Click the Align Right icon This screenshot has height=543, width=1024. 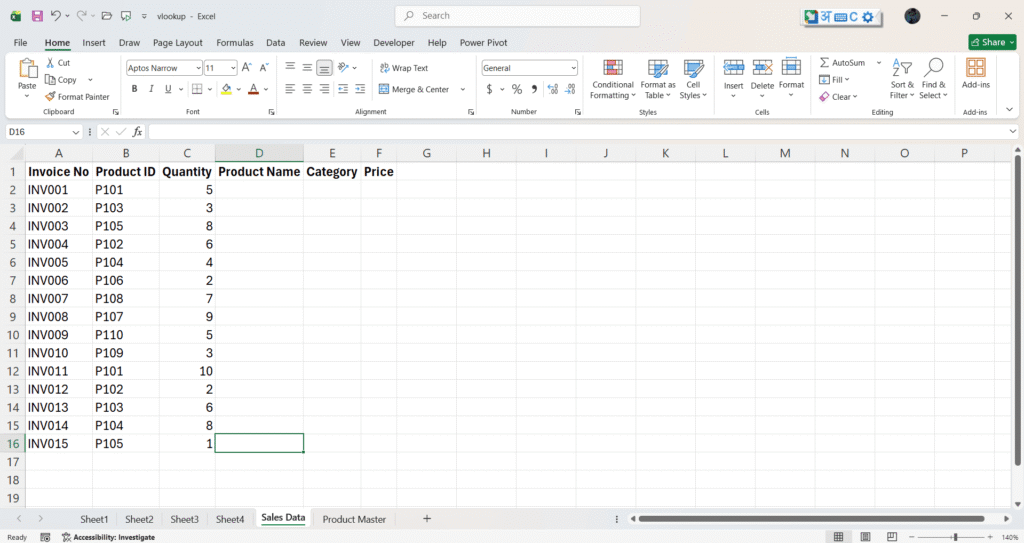tap(324, 89)
